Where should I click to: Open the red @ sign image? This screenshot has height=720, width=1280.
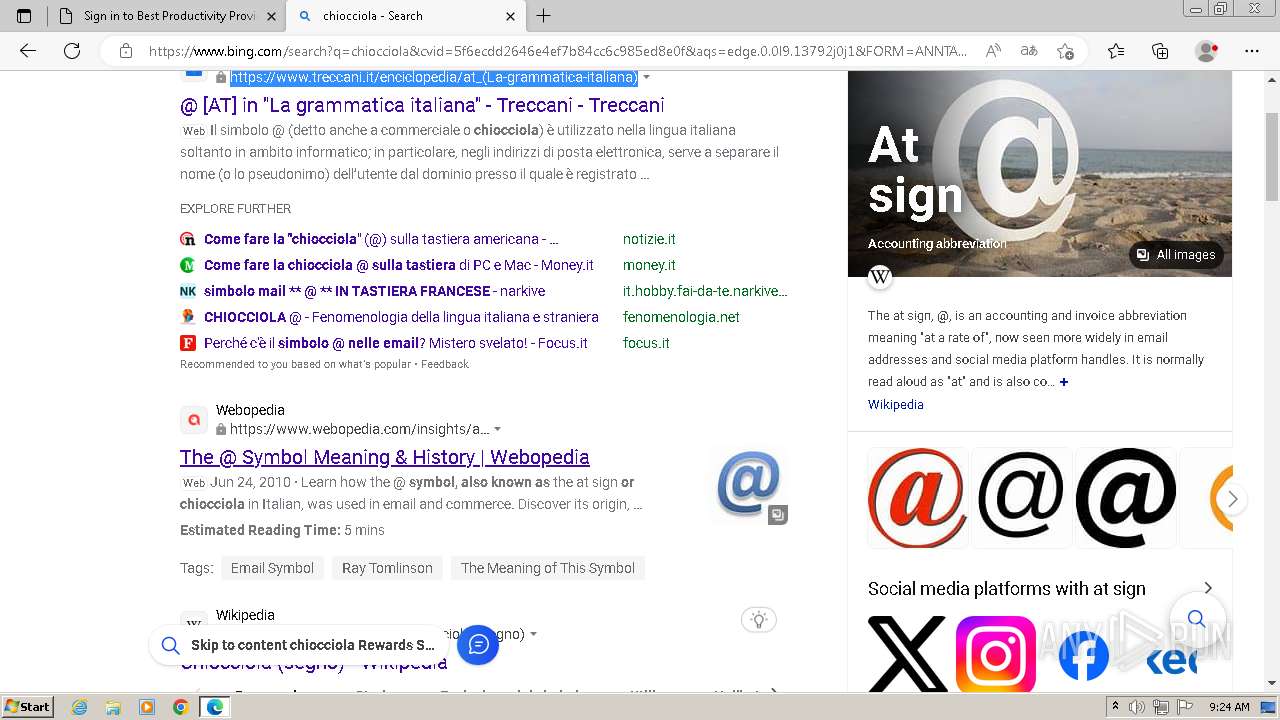click(x=917, y=497)
